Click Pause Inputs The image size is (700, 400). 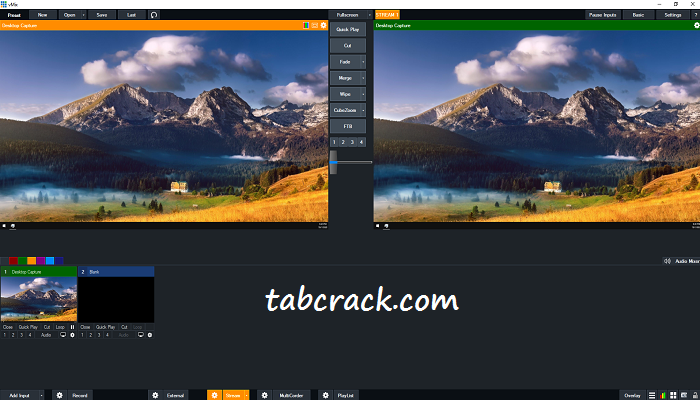(603, 15)
